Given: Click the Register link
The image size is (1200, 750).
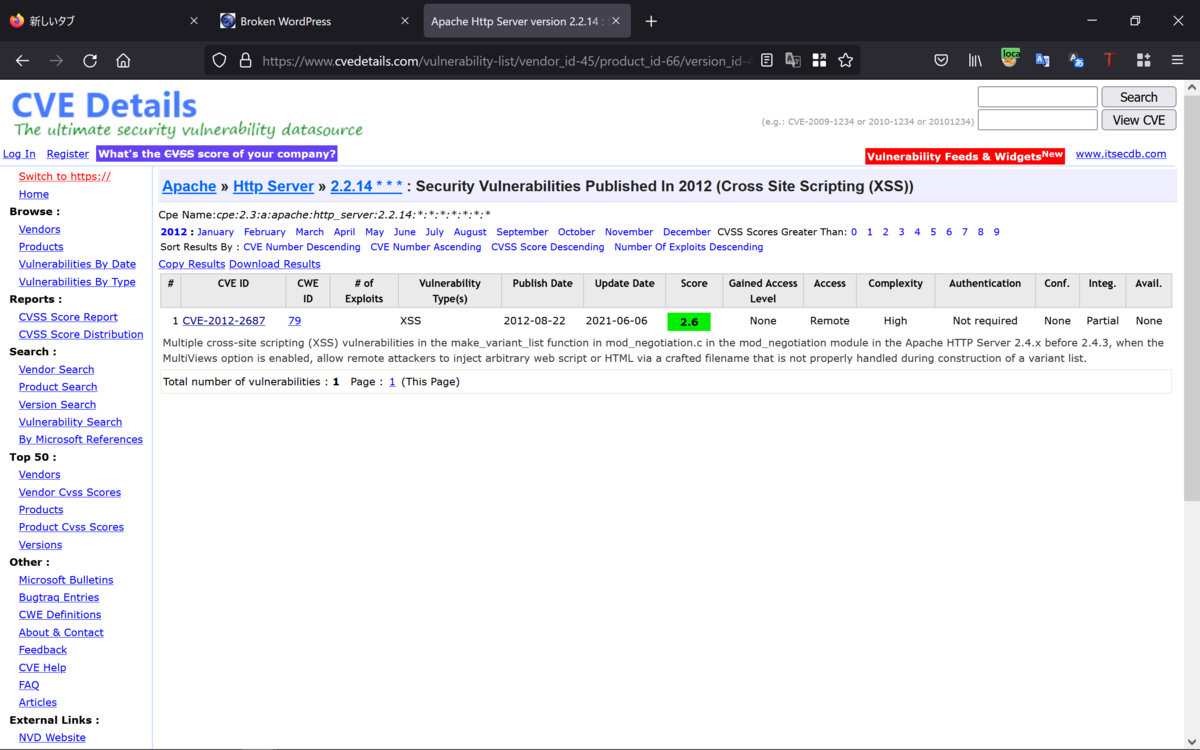Looking at the screenshot, I should 68,154.
